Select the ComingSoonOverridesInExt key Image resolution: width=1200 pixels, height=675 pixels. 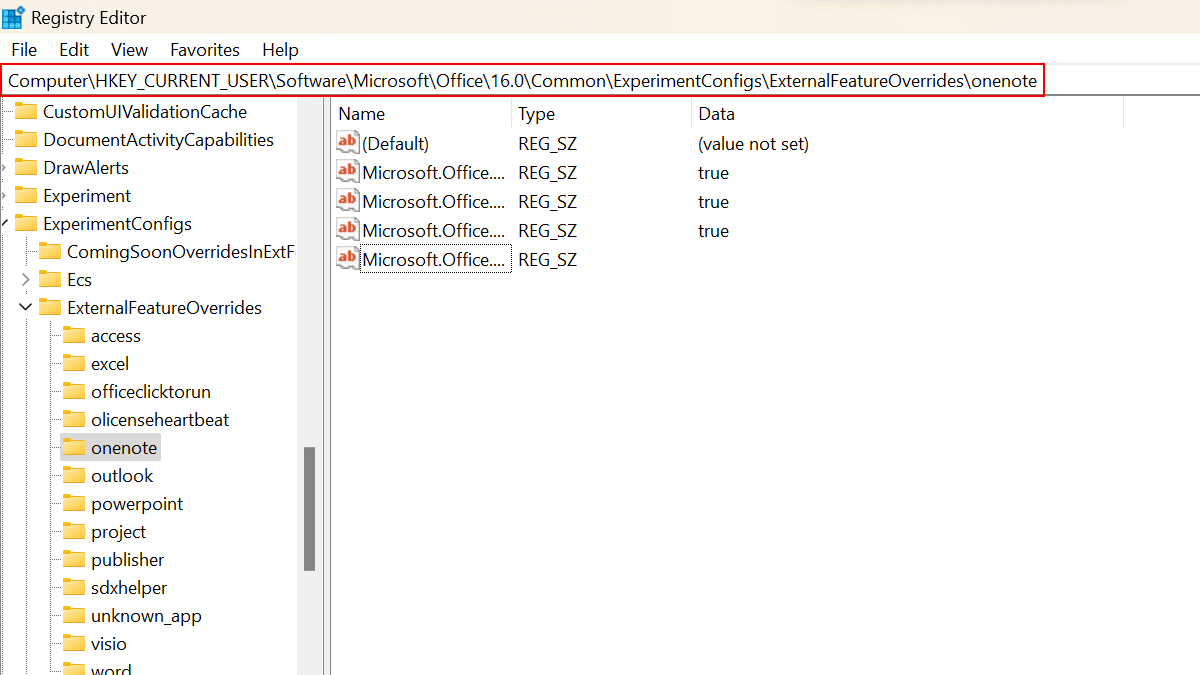pyautogui.click(x=181, y=252)
